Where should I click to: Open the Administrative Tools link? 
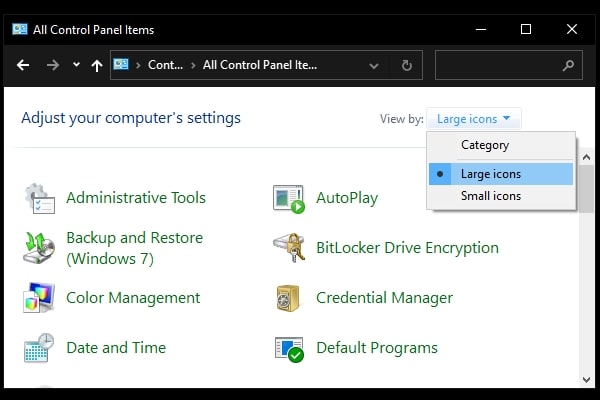tap(136, 198)
